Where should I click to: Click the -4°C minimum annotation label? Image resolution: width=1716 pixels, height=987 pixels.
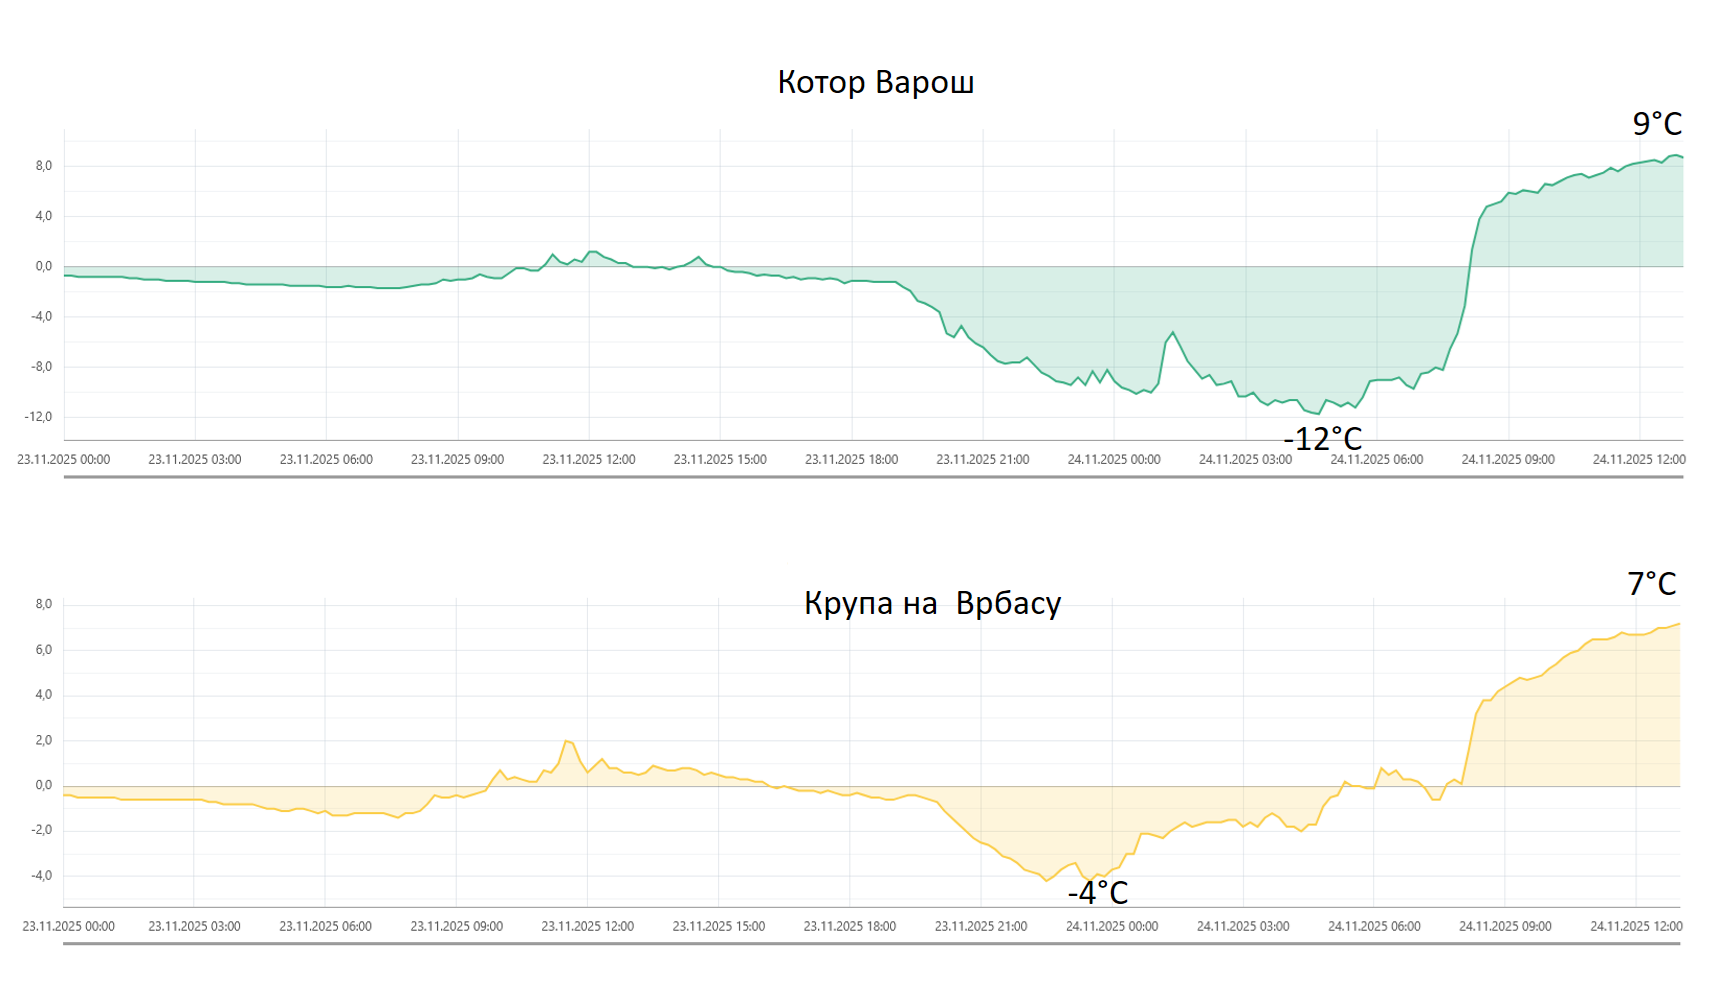1097,893
